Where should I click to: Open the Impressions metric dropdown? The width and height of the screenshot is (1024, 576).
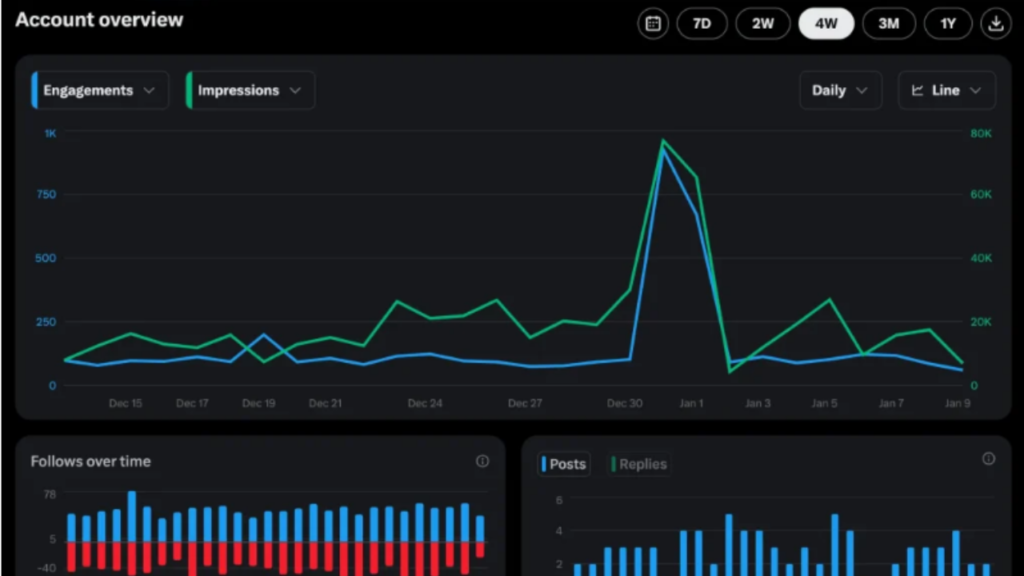click(250, 90)
